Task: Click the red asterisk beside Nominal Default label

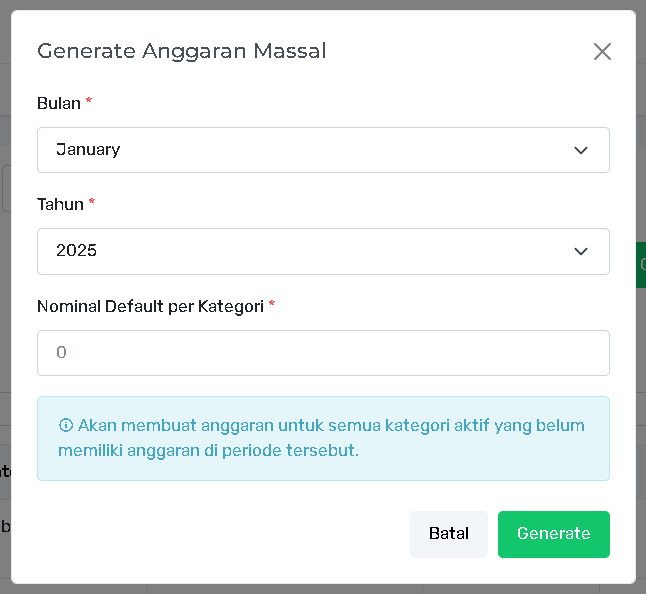Action: pyautogui.click(x=271, y=306)
